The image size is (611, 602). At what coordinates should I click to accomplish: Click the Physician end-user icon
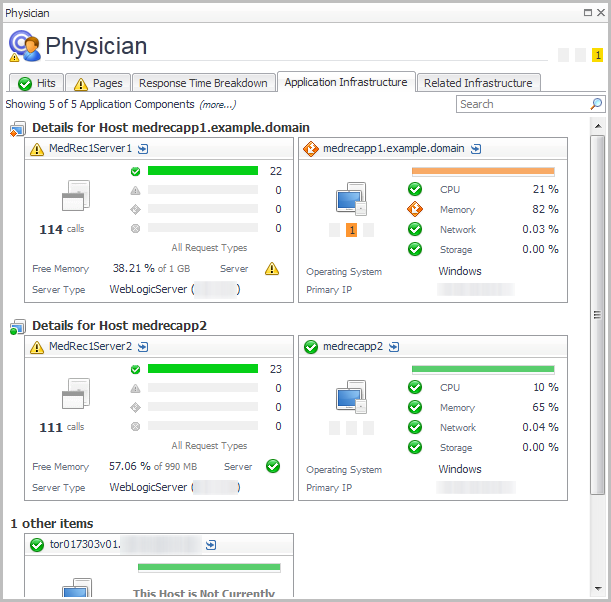click(25, 46)
